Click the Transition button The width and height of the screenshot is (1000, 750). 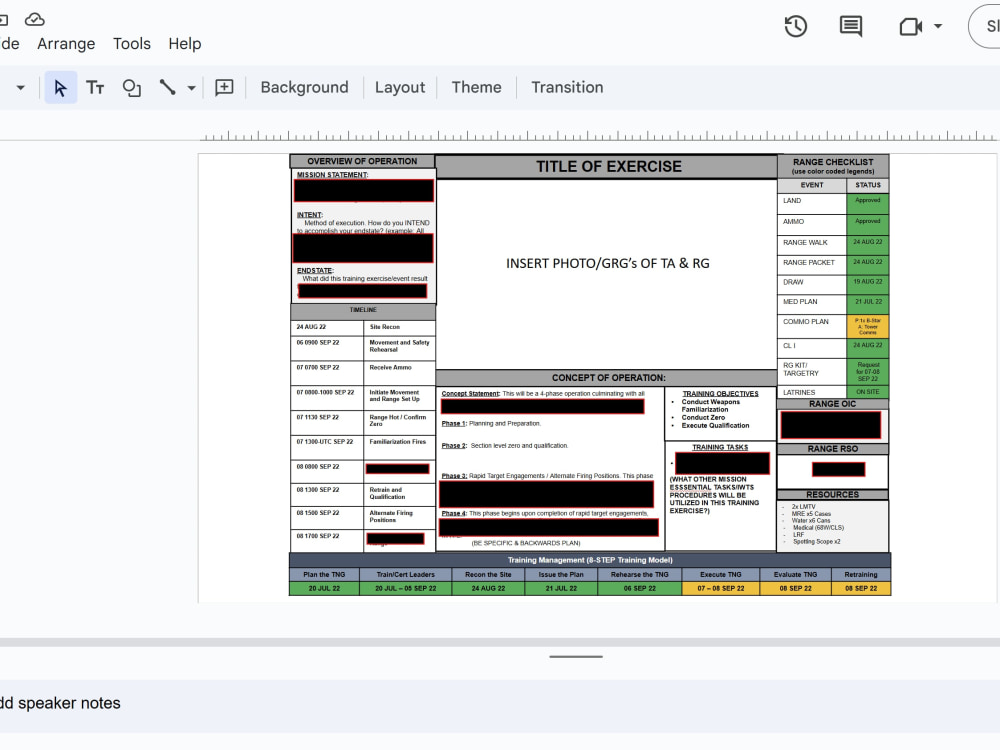click(x=567, y=87)
